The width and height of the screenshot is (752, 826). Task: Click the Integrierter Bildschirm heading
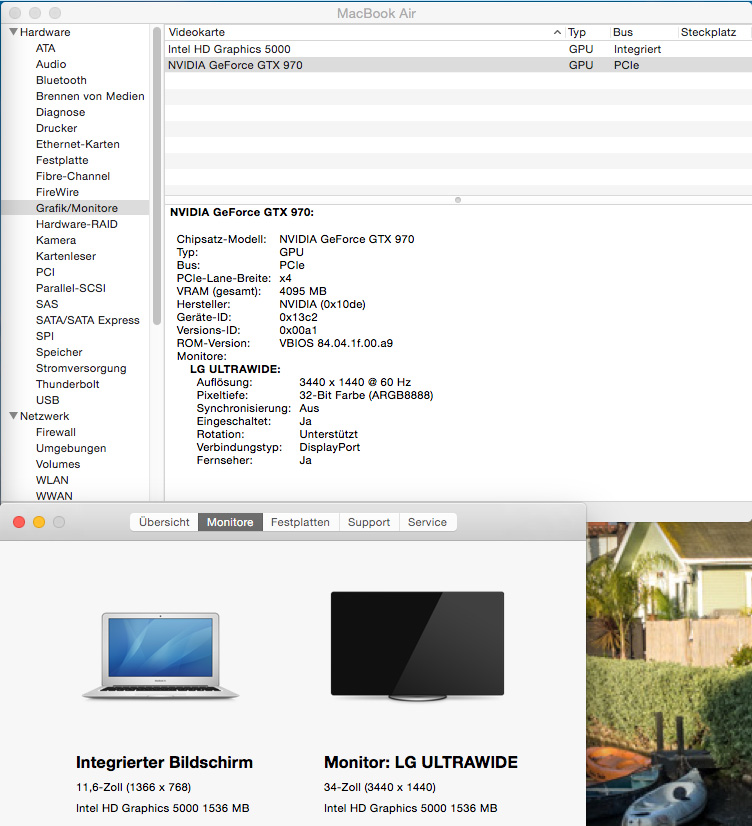(x=164, y=762)
